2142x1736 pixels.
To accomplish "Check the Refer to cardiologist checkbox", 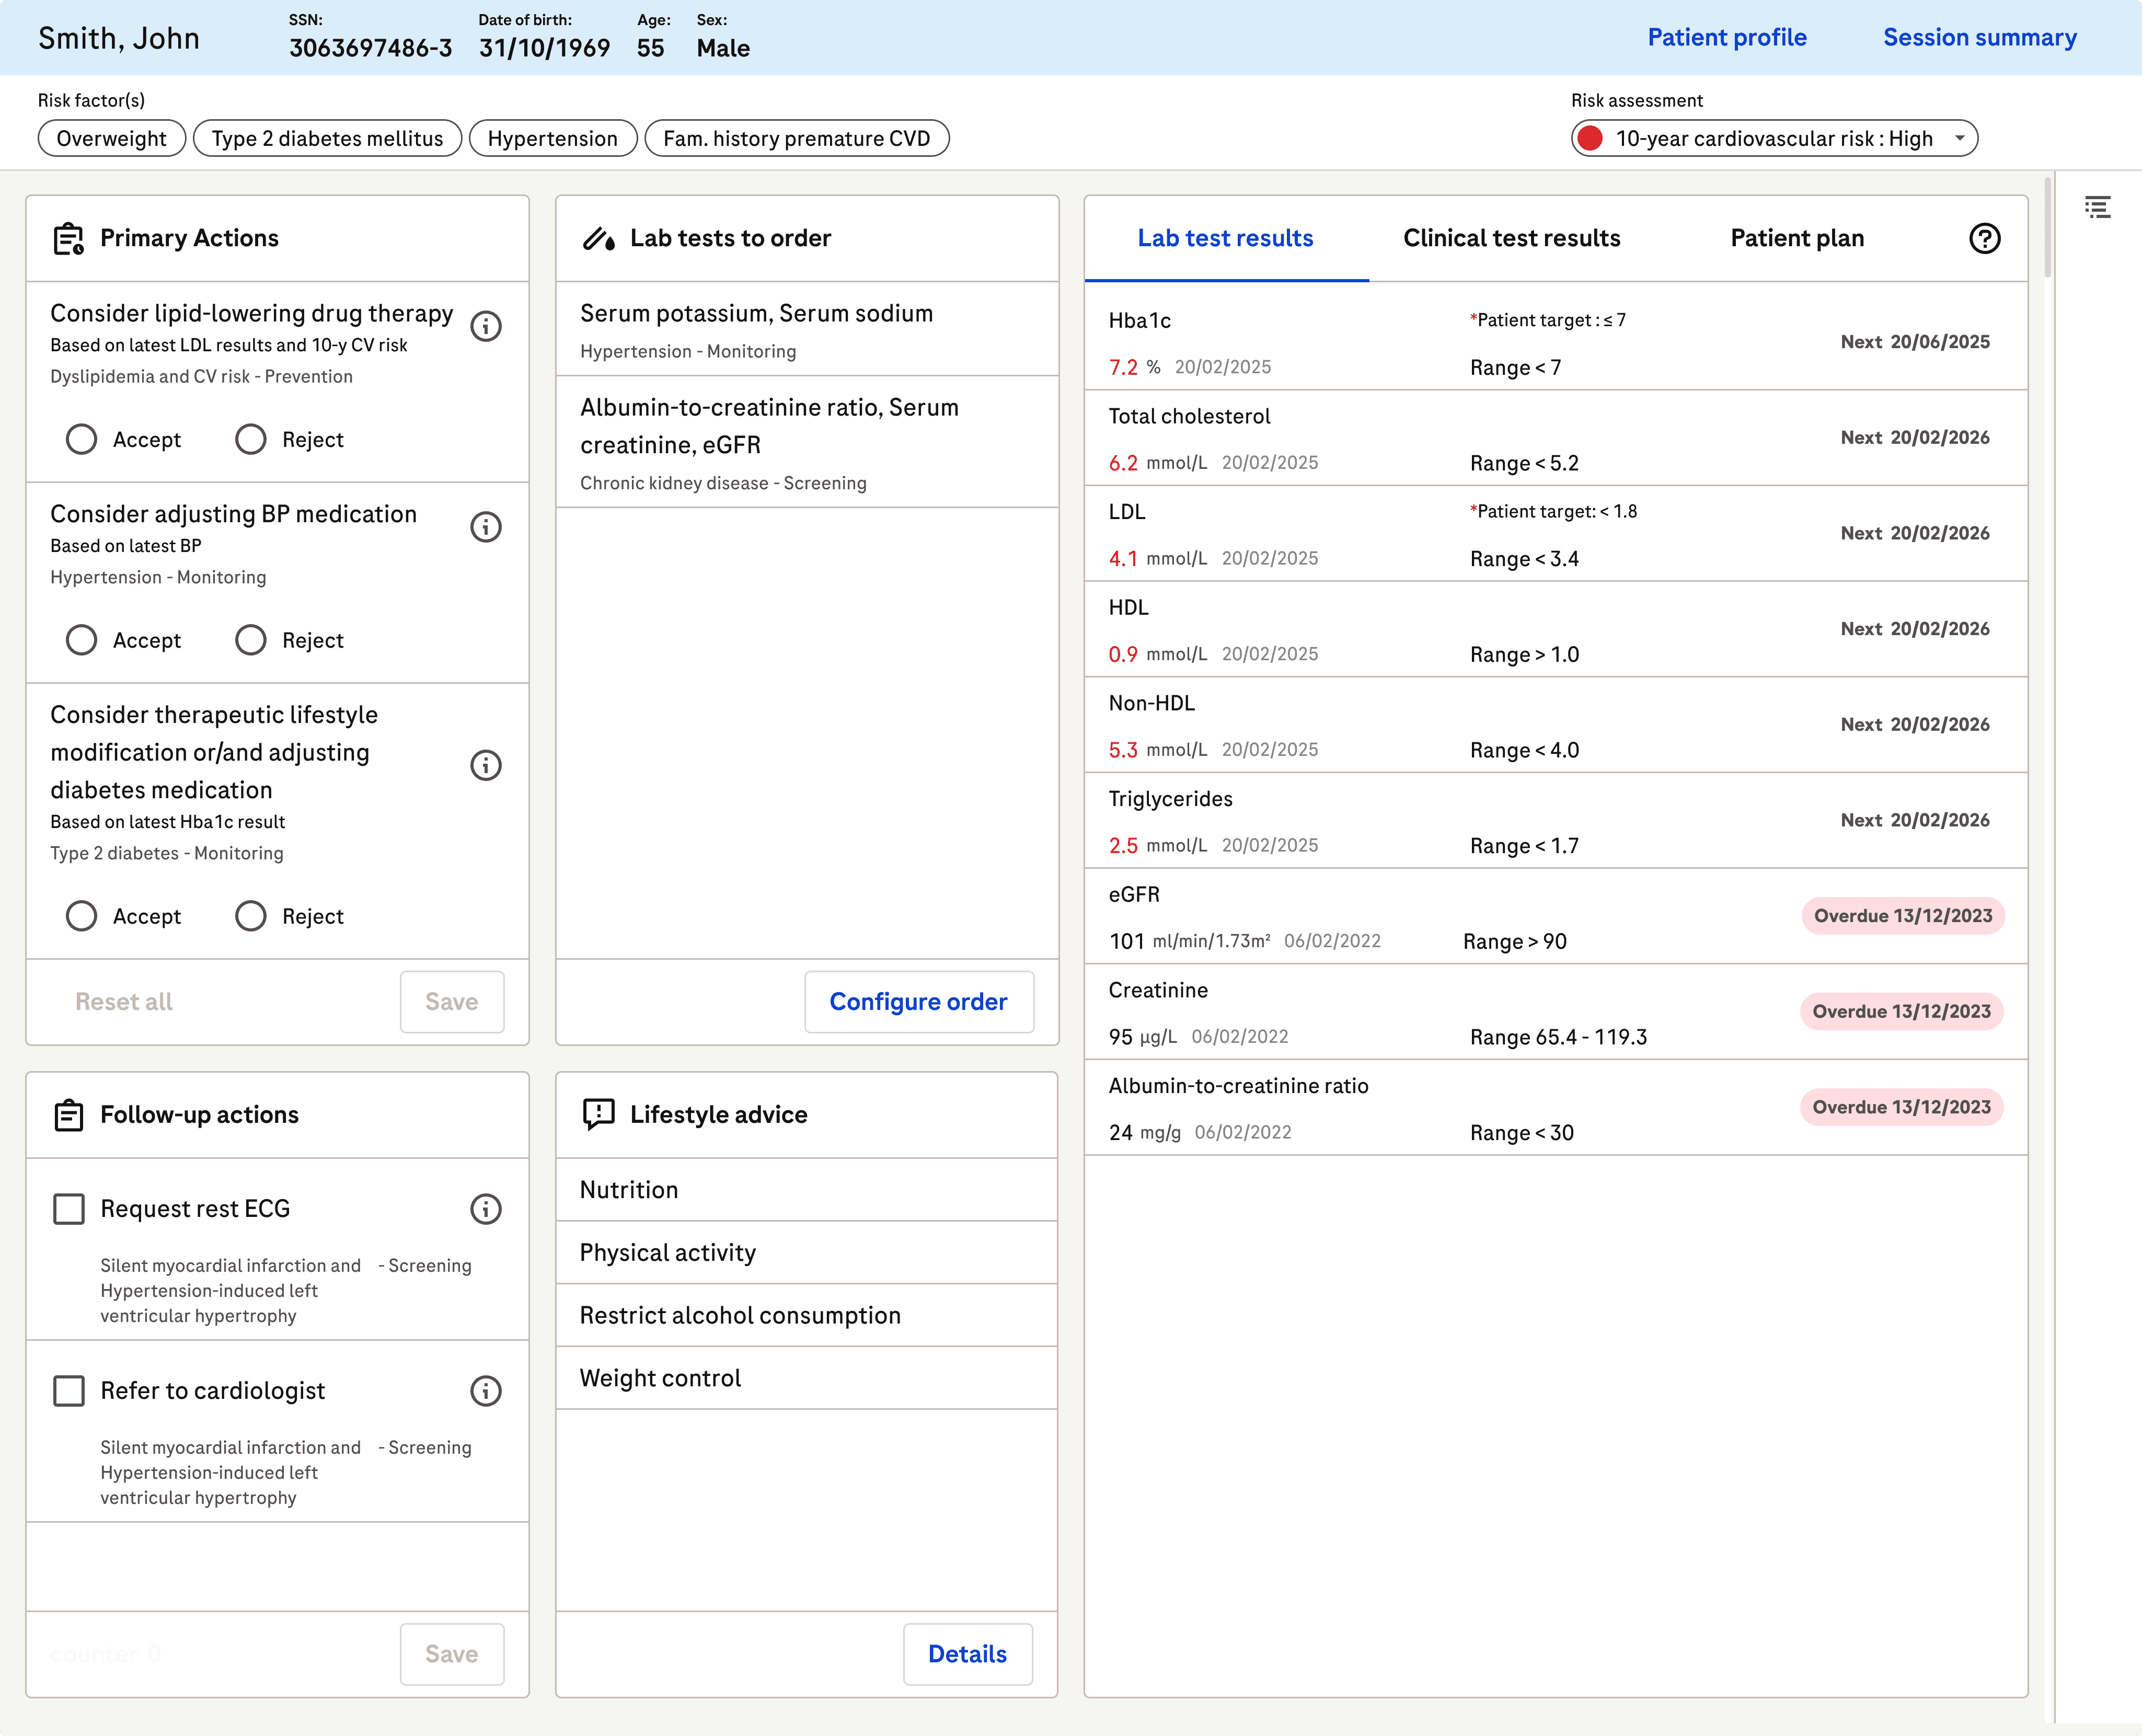I will pos(69,1391).
